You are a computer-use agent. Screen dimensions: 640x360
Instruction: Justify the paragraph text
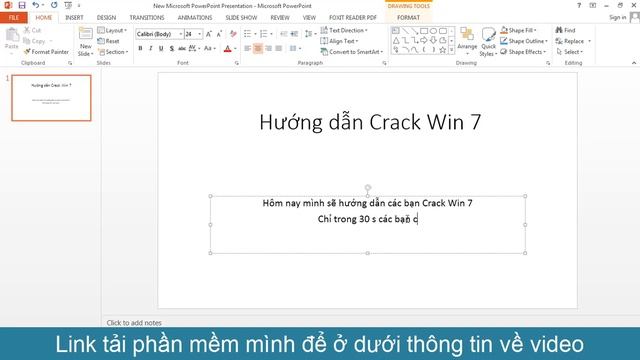[279, 49]
